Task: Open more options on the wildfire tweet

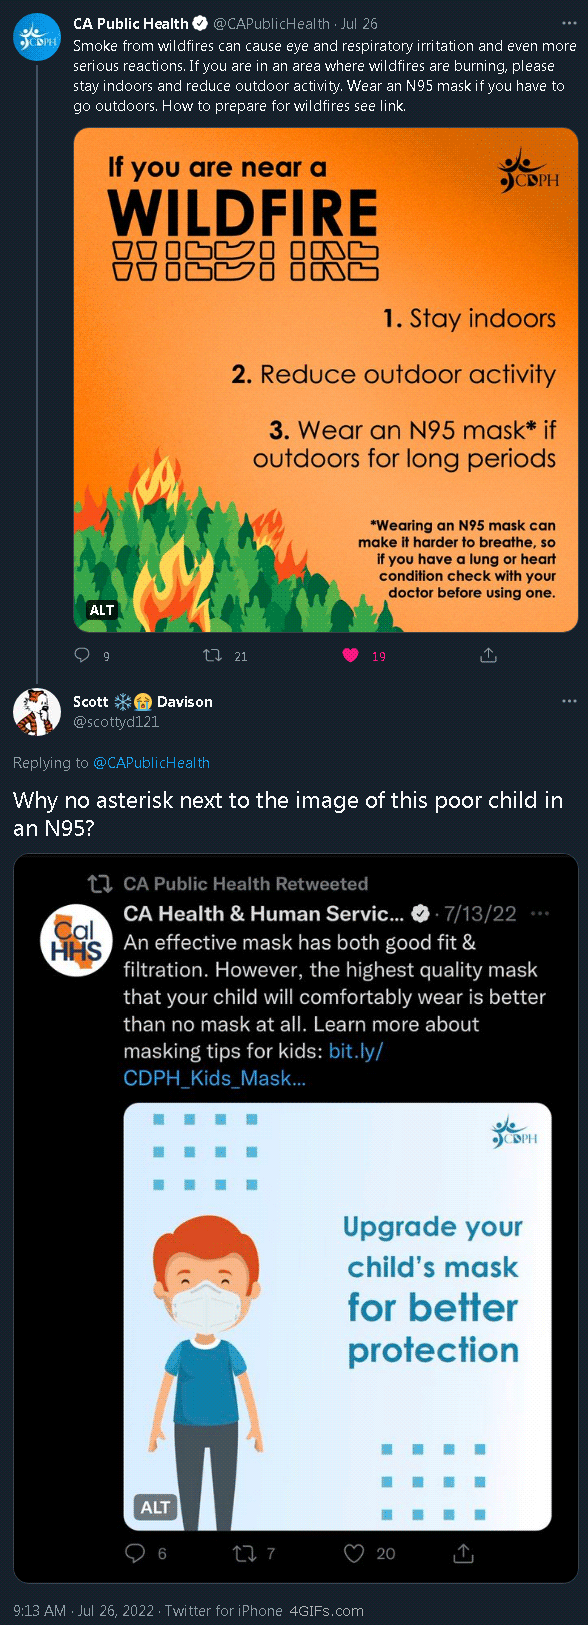Action: pyautogui.click(x=567, y=23)
